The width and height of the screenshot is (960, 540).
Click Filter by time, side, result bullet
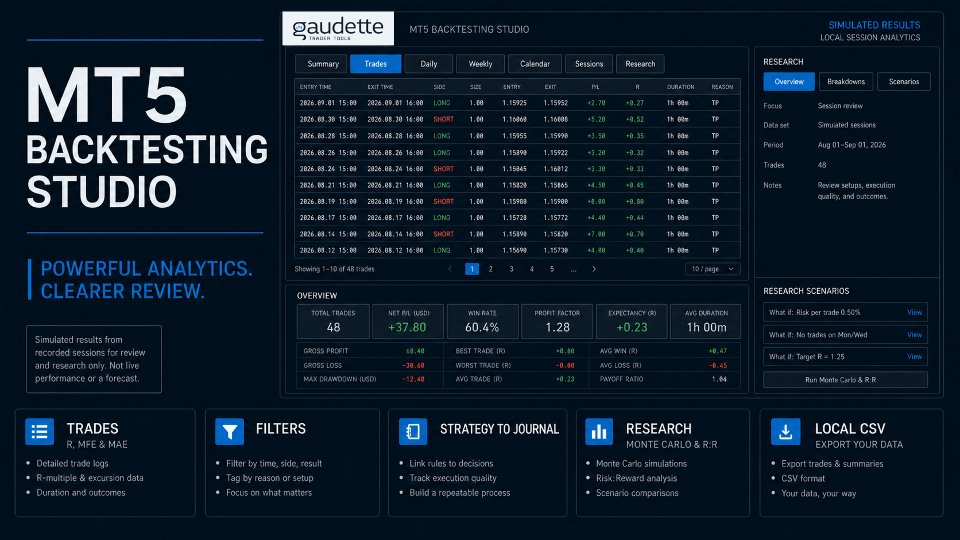pos(274,463)
